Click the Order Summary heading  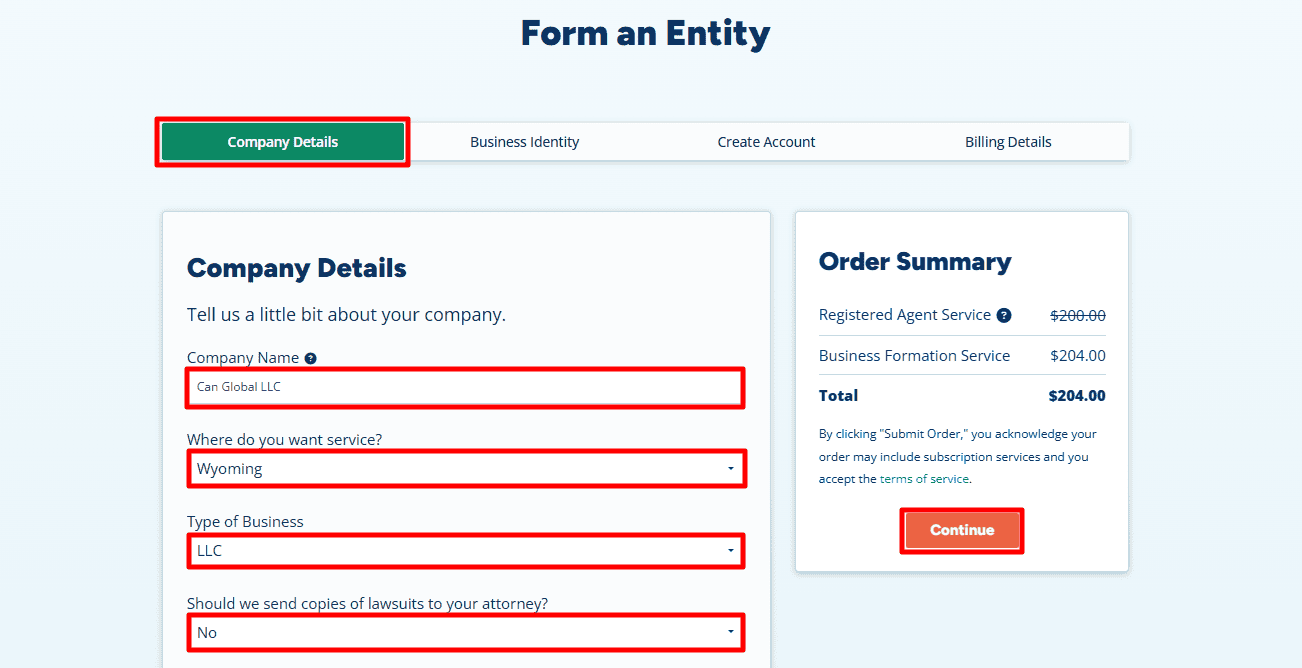pos(914,261)
